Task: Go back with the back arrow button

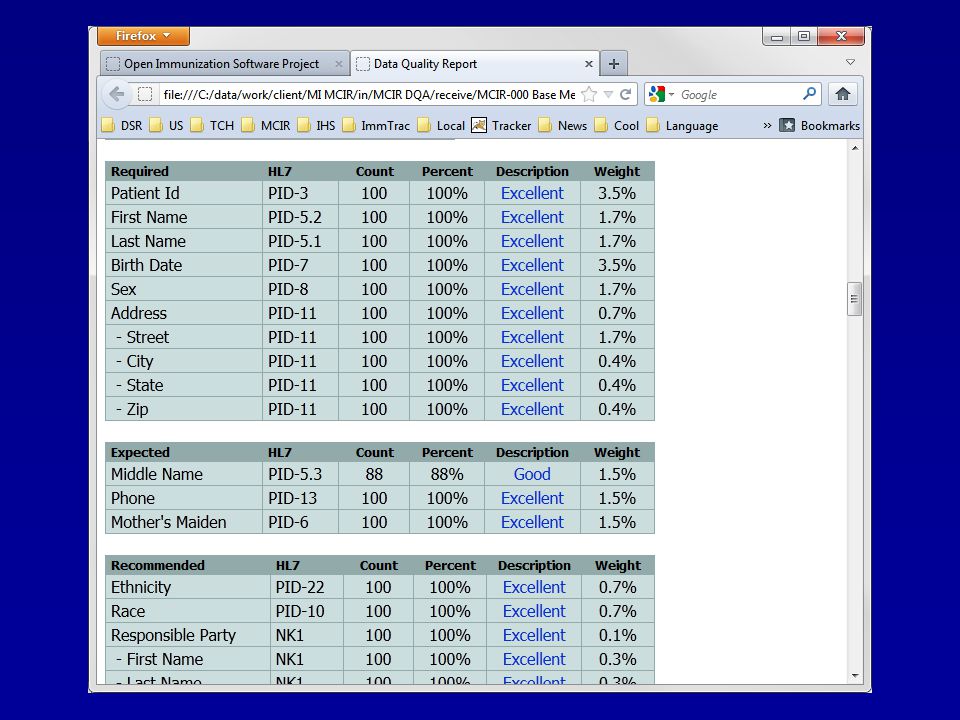Action: 116,94
